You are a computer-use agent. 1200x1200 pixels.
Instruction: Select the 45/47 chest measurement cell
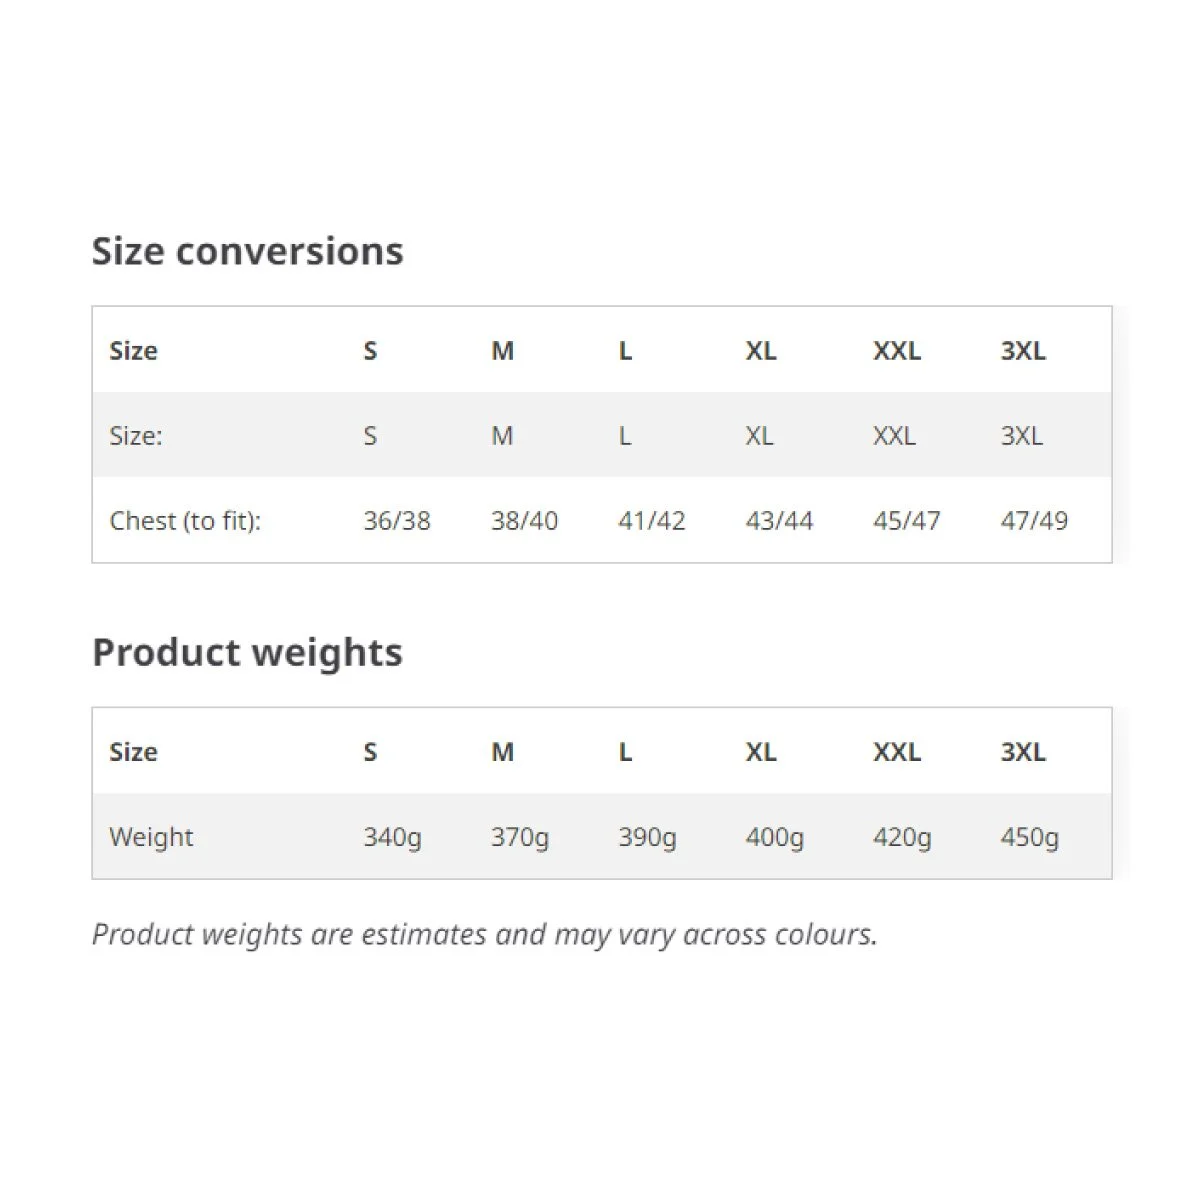click(906, 521)
